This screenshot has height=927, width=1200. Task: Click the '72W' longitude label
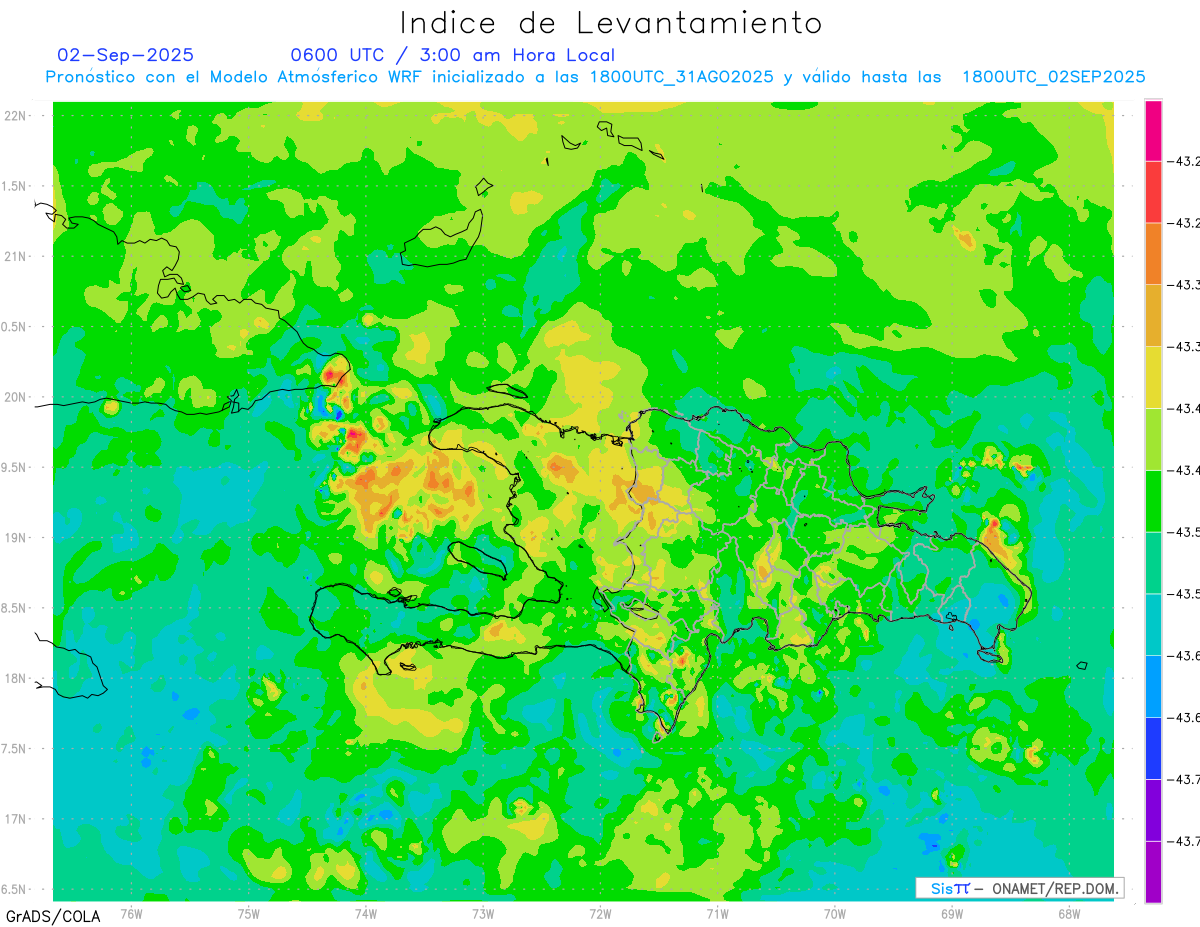(600, 913)
